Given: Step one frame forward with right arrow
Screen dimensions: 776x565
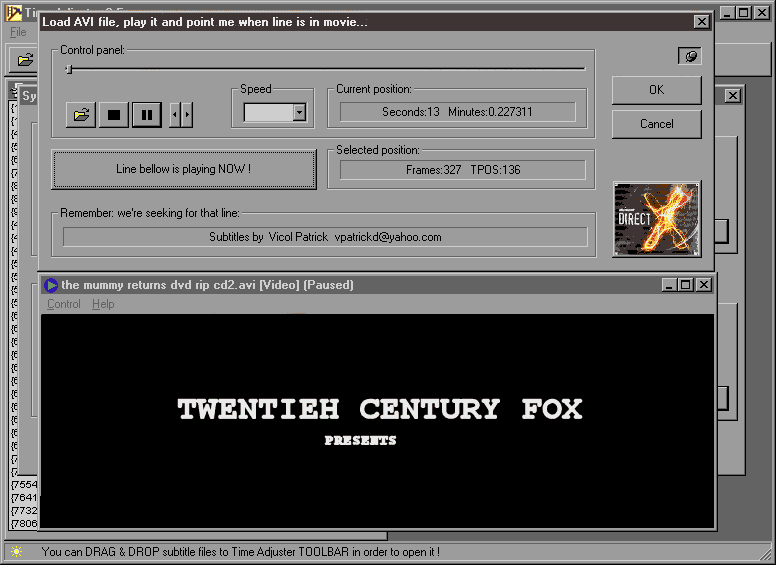Looking at the screenshot, I should pyautogui.click(x=187, y=115).
